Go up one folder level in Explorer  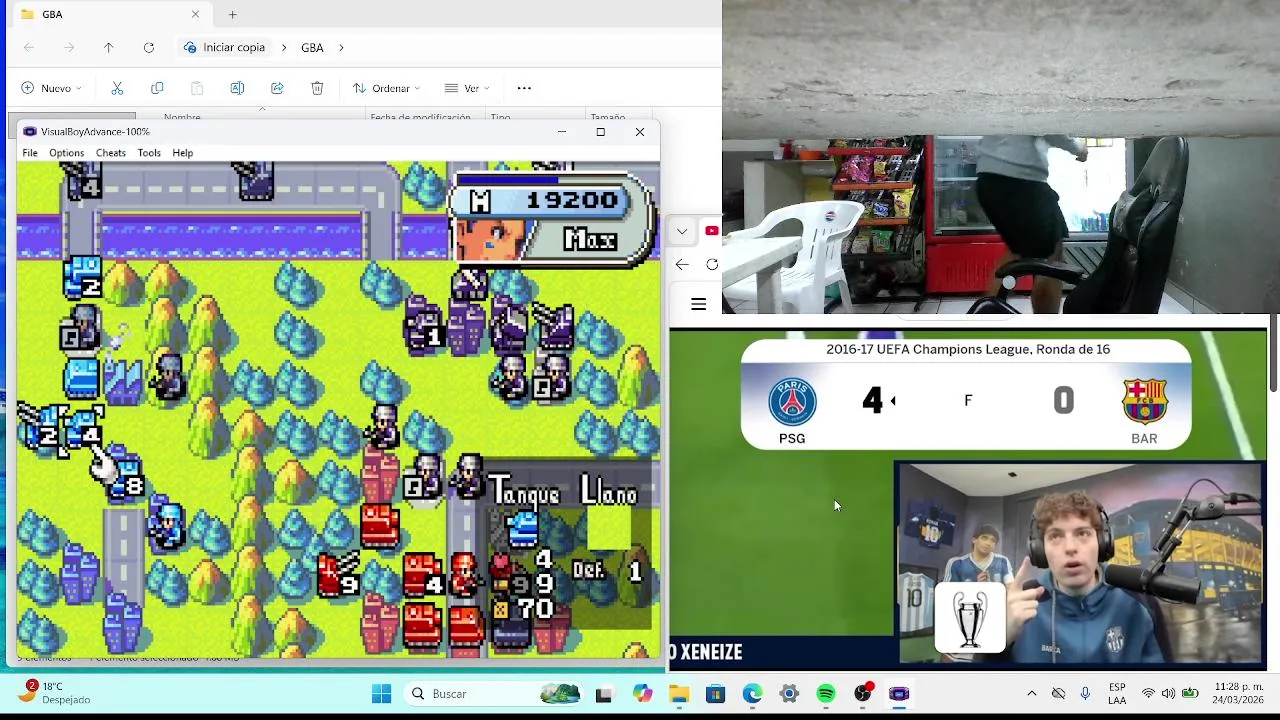tap(108, 47)
